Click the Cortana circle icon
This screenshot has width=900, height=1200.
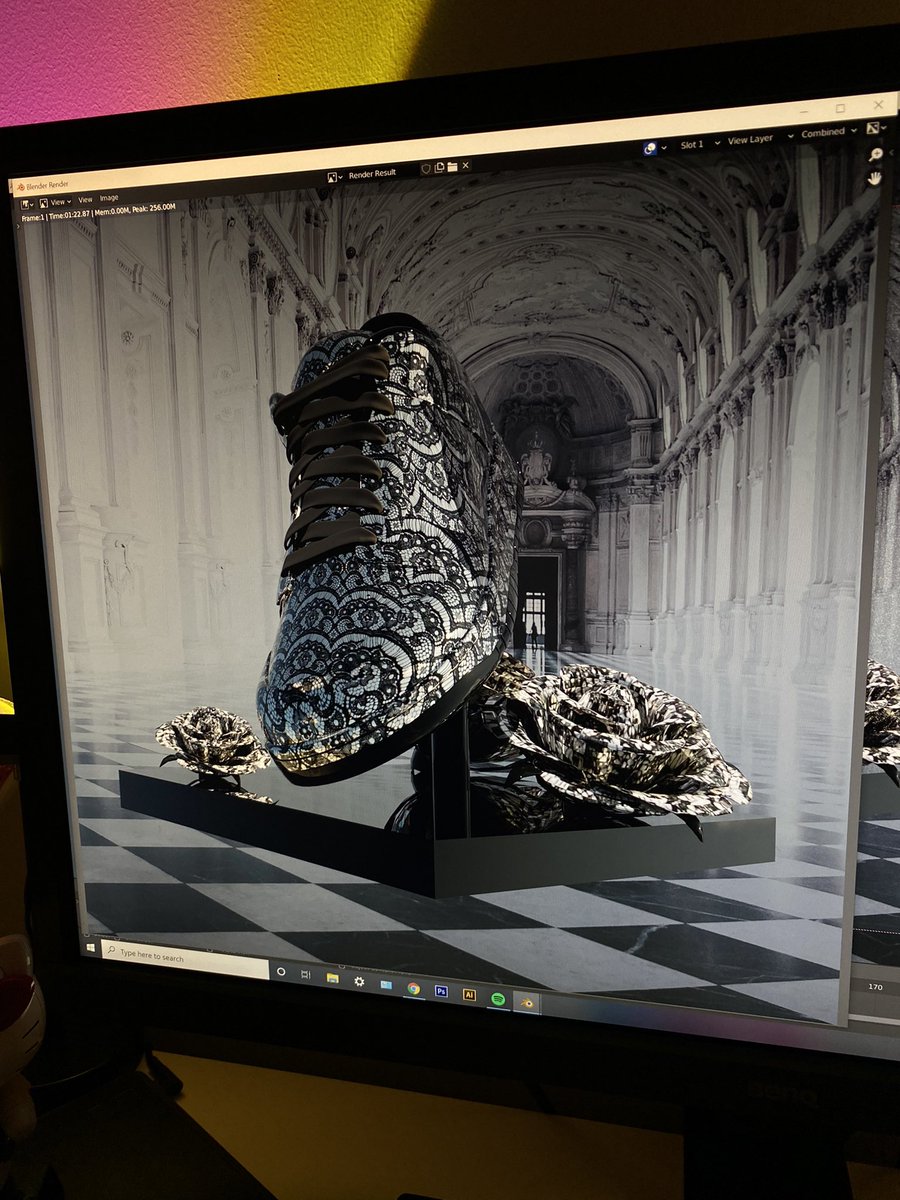(281, 971)
